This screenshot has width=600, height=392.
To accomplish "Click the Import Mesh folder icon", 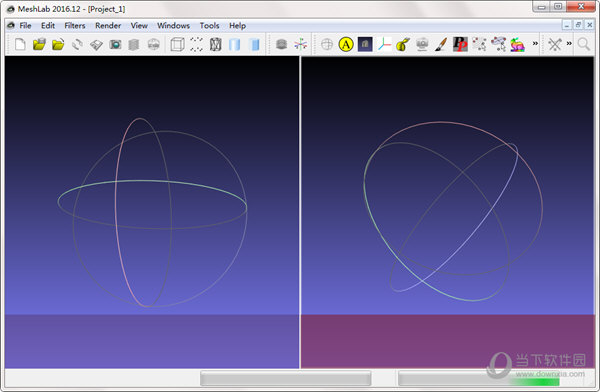I will 58,44.
